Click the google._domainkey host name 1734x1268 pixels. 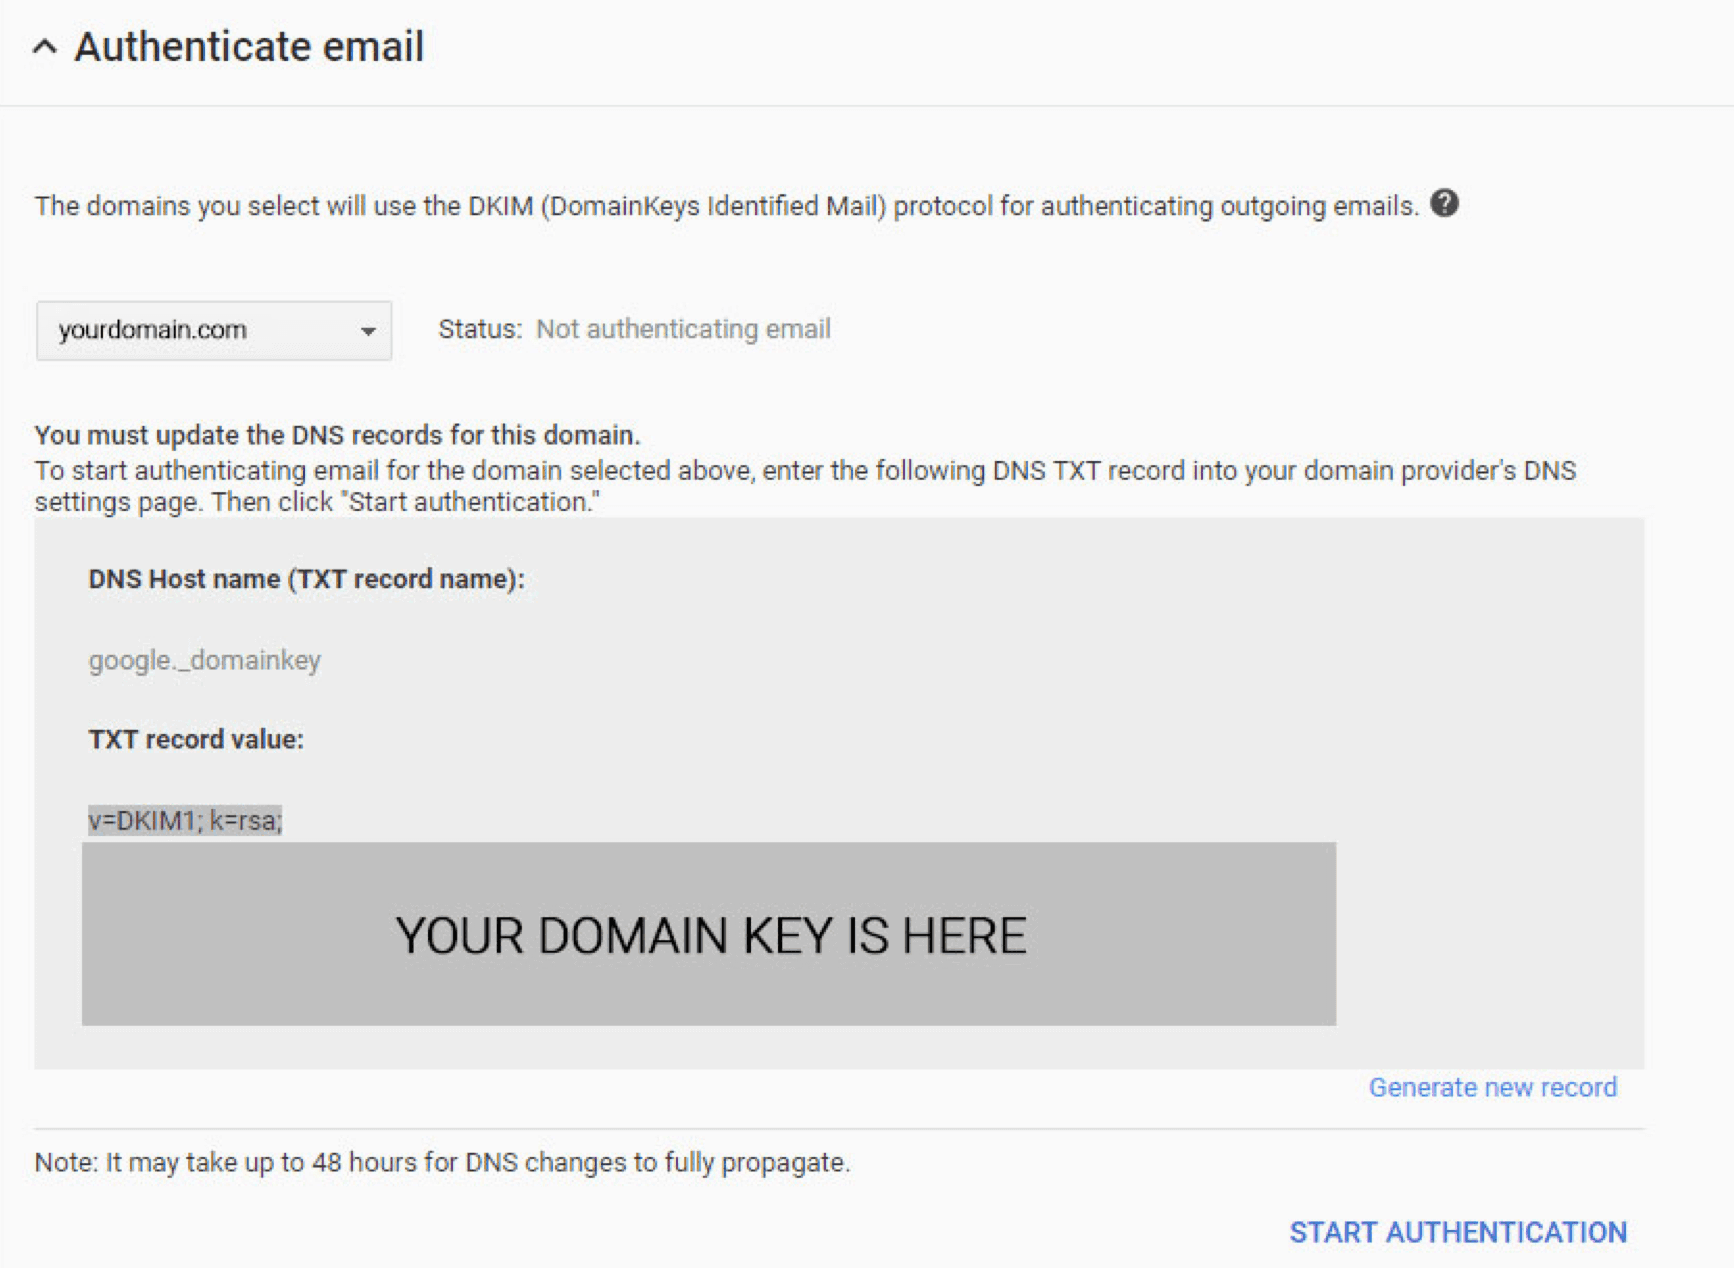coord(205,660)
